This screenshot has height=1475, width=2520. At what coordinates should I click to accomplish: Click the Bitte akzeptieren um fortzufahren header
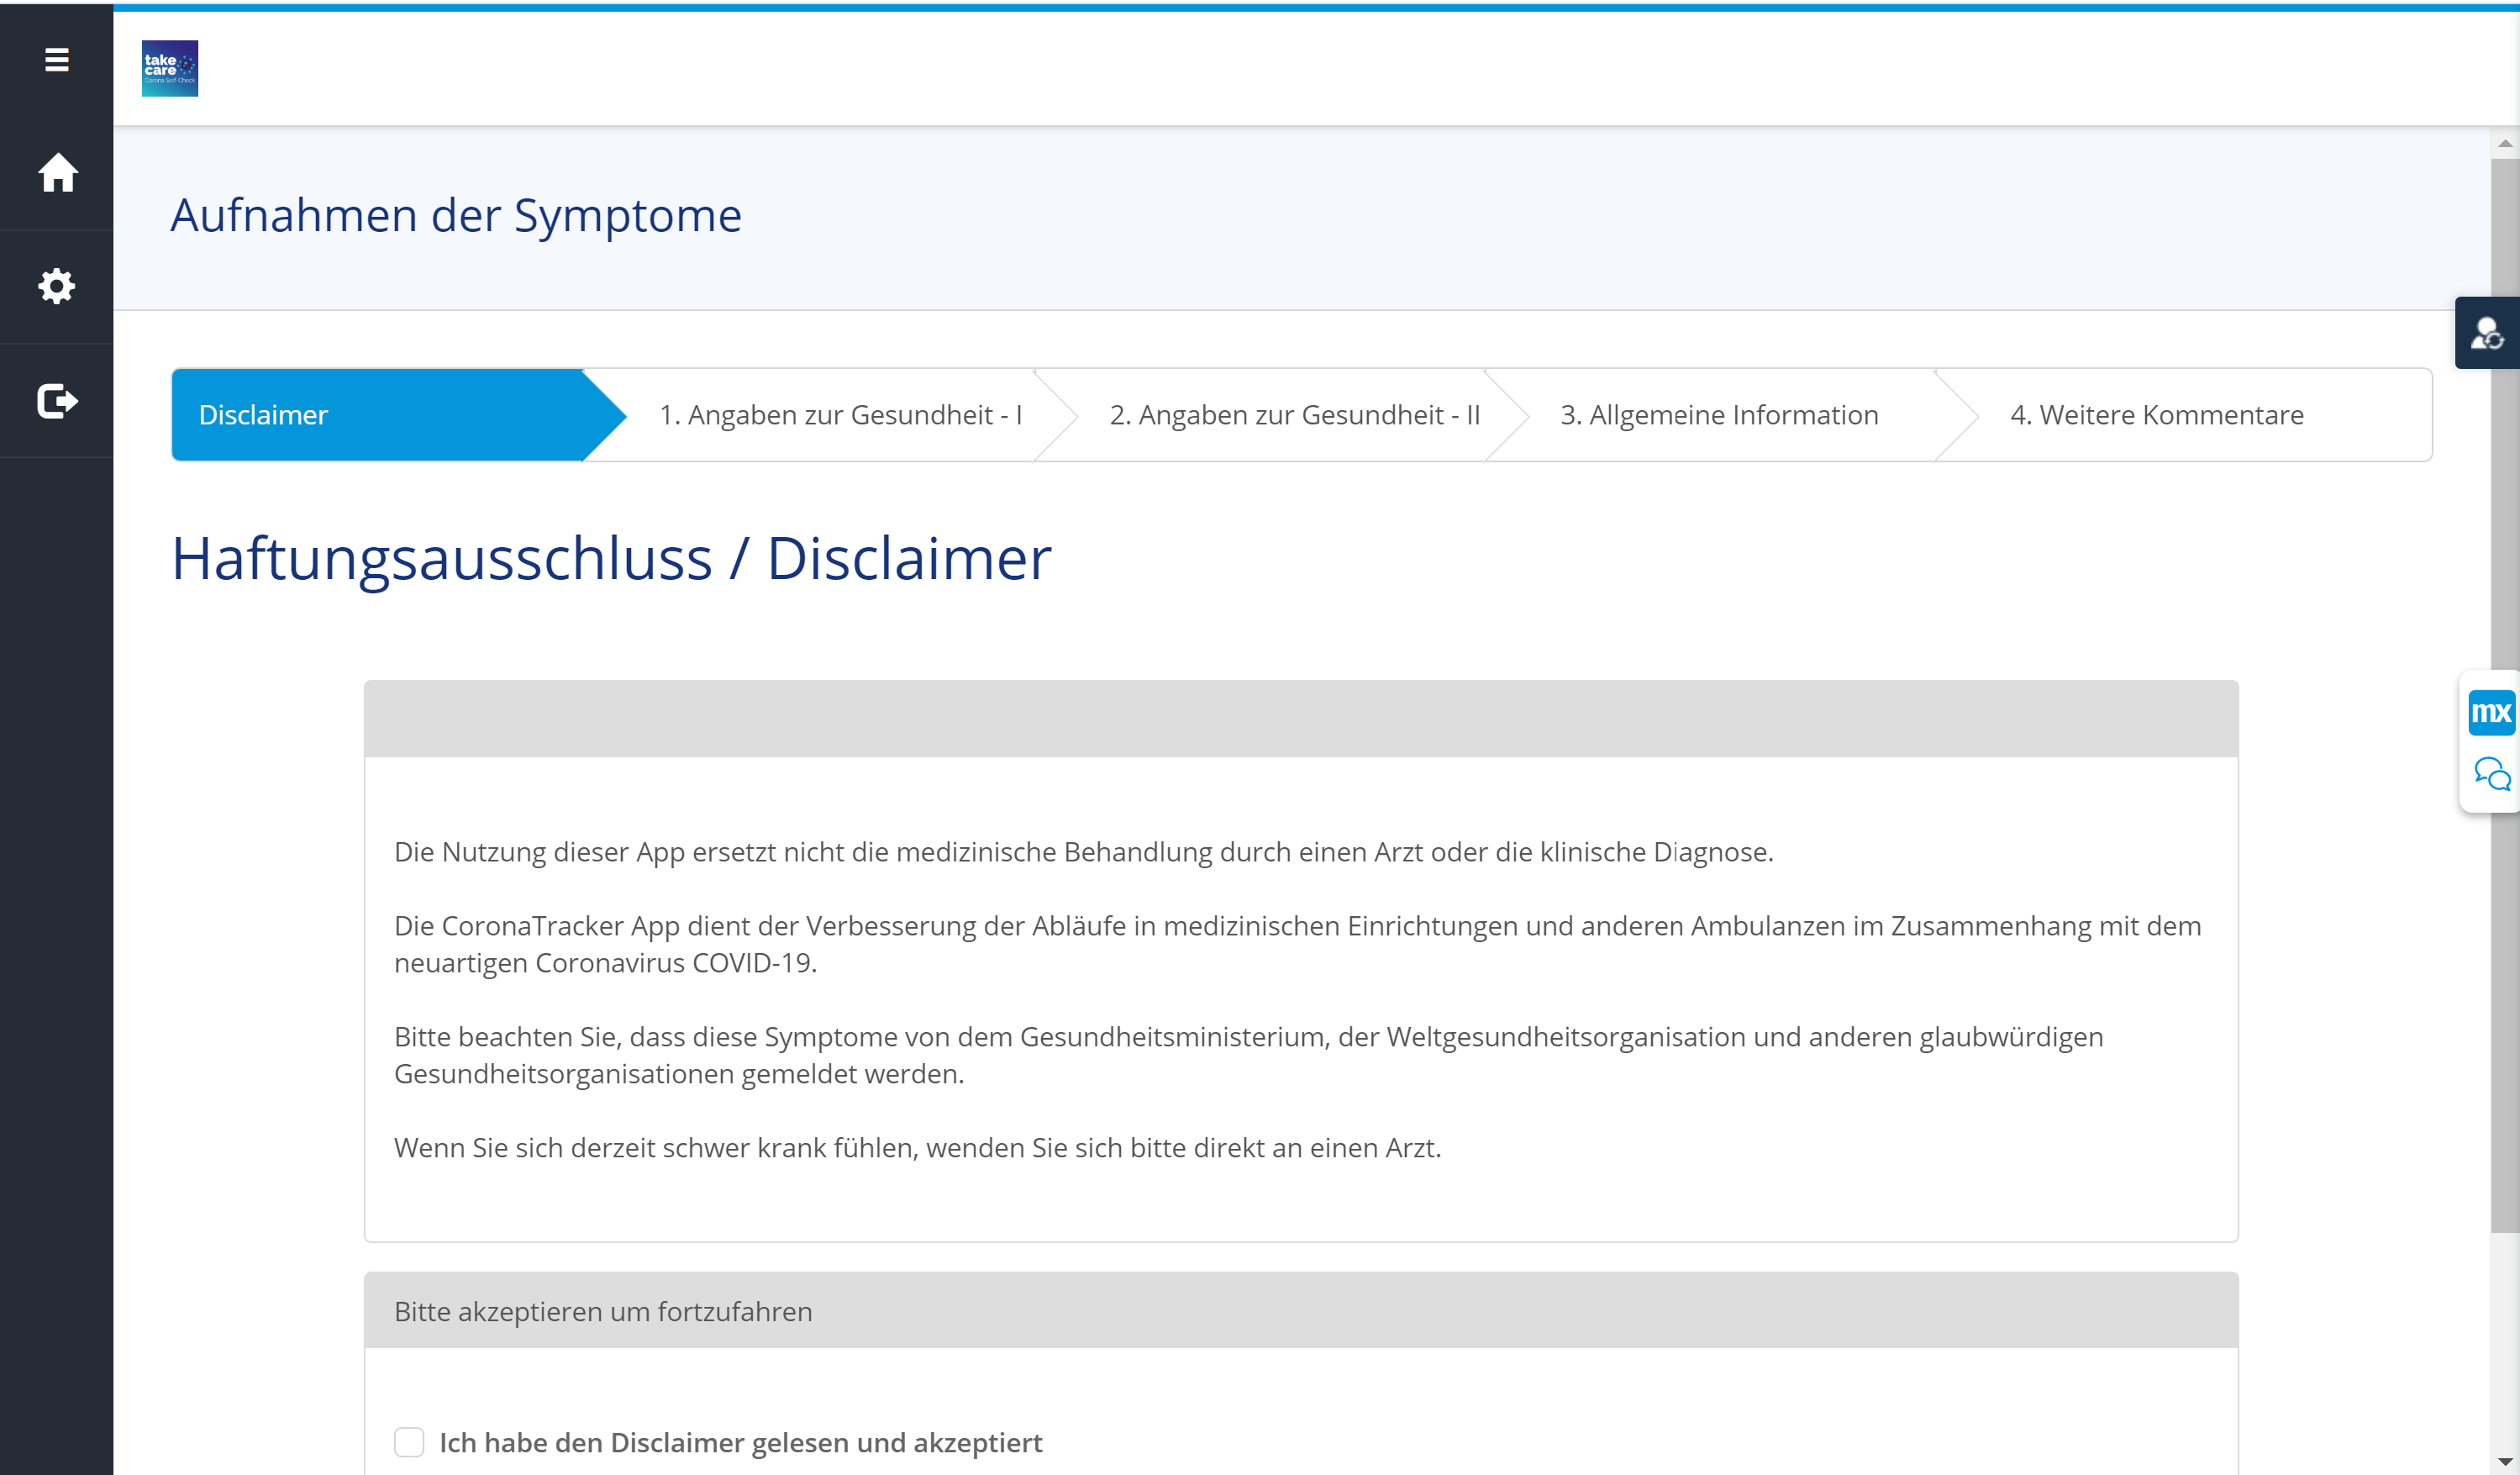click(603, 1311)
